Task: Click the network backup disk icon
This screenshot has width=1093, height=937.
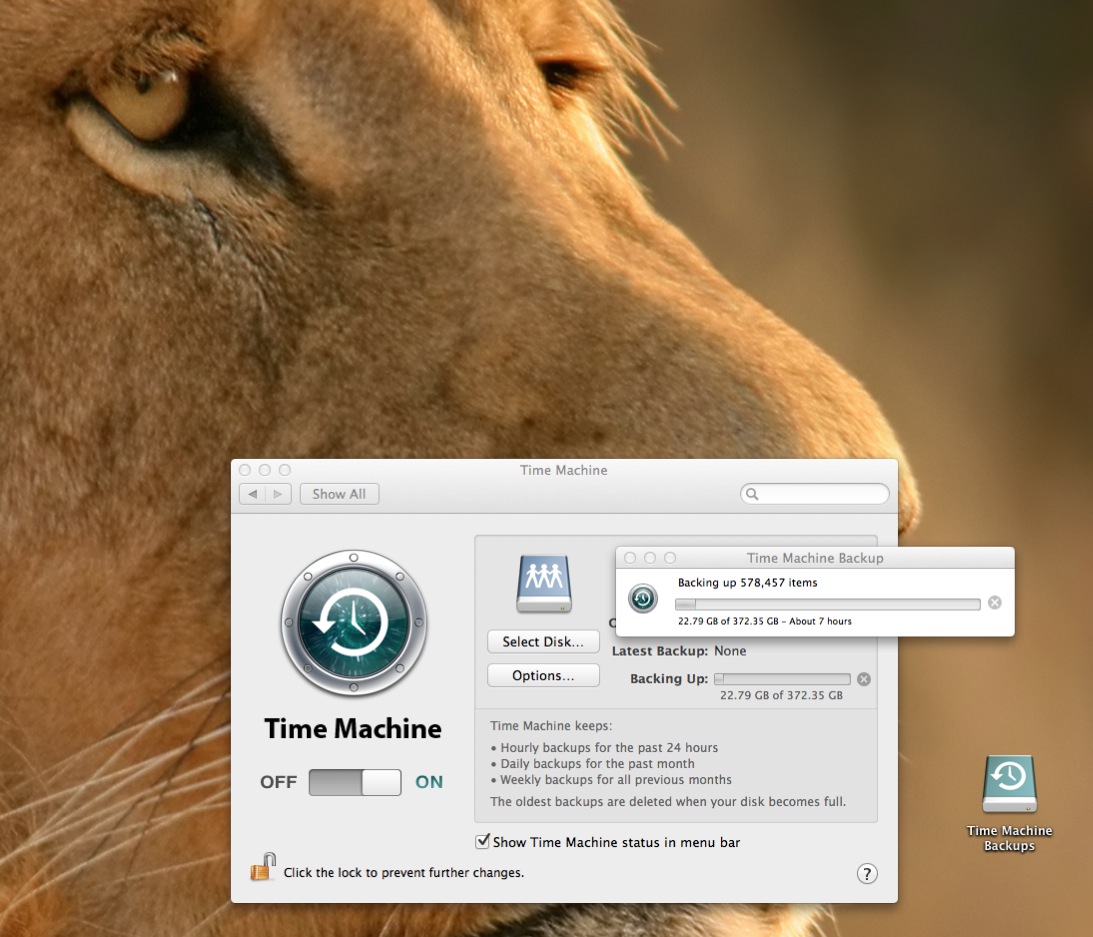Action: point(544,585)
